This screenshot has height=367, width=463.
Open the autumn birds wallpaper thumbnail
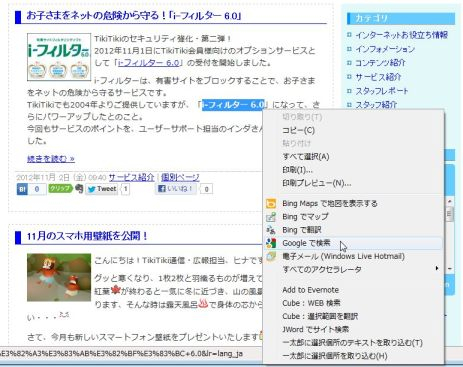click(x=59, y=277)
